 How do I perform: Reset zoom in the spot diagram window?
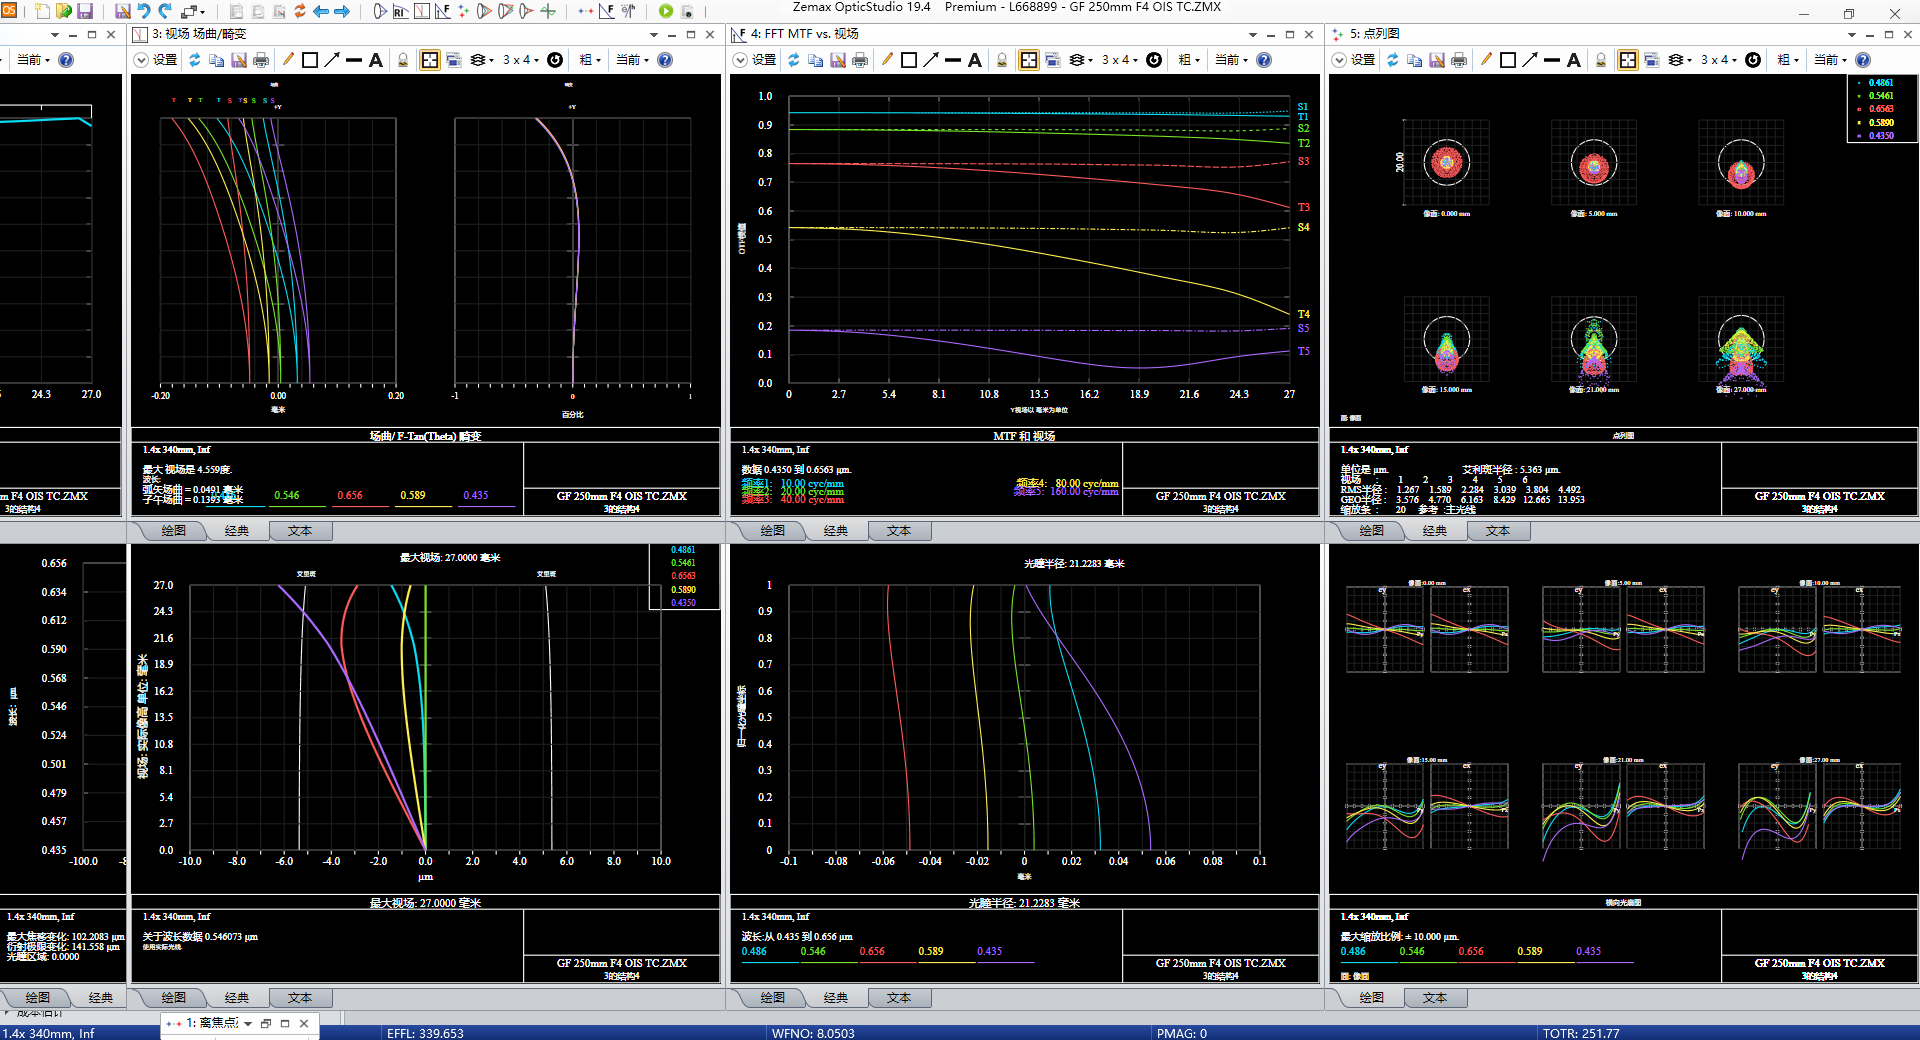coord(1753,60)
